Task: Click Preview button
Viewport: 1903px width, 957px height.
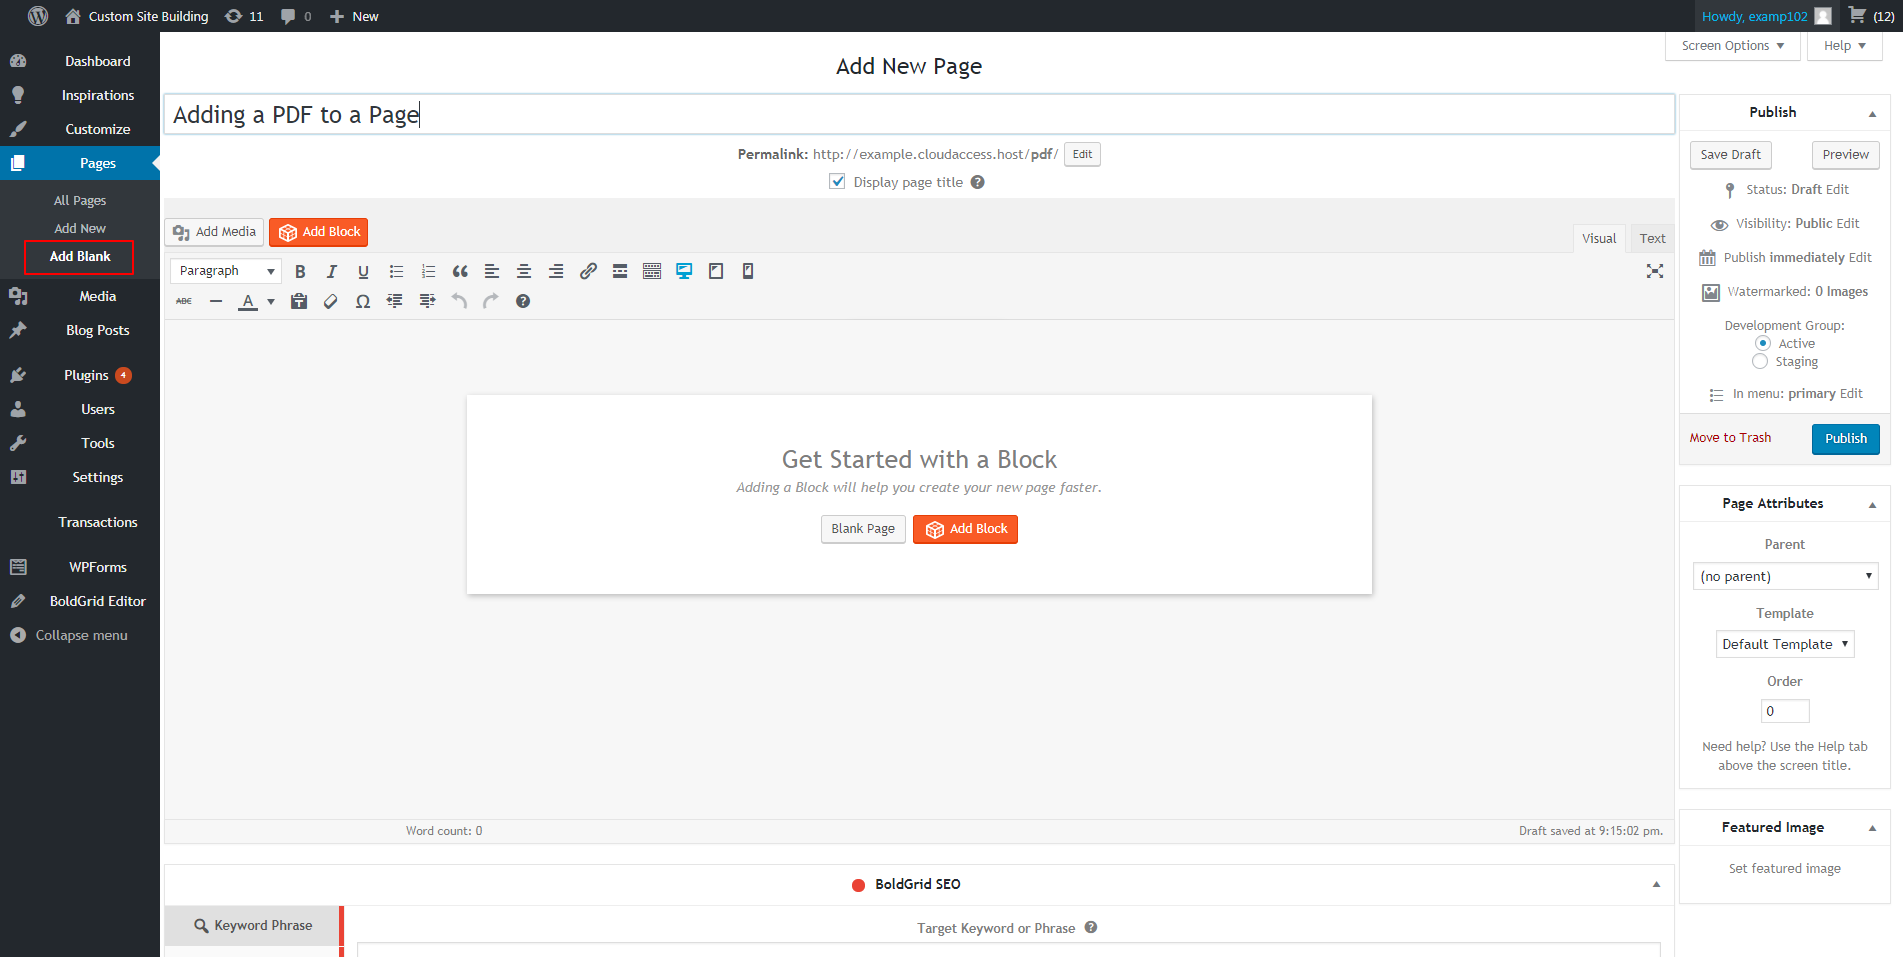Action: click(1846, 155)
